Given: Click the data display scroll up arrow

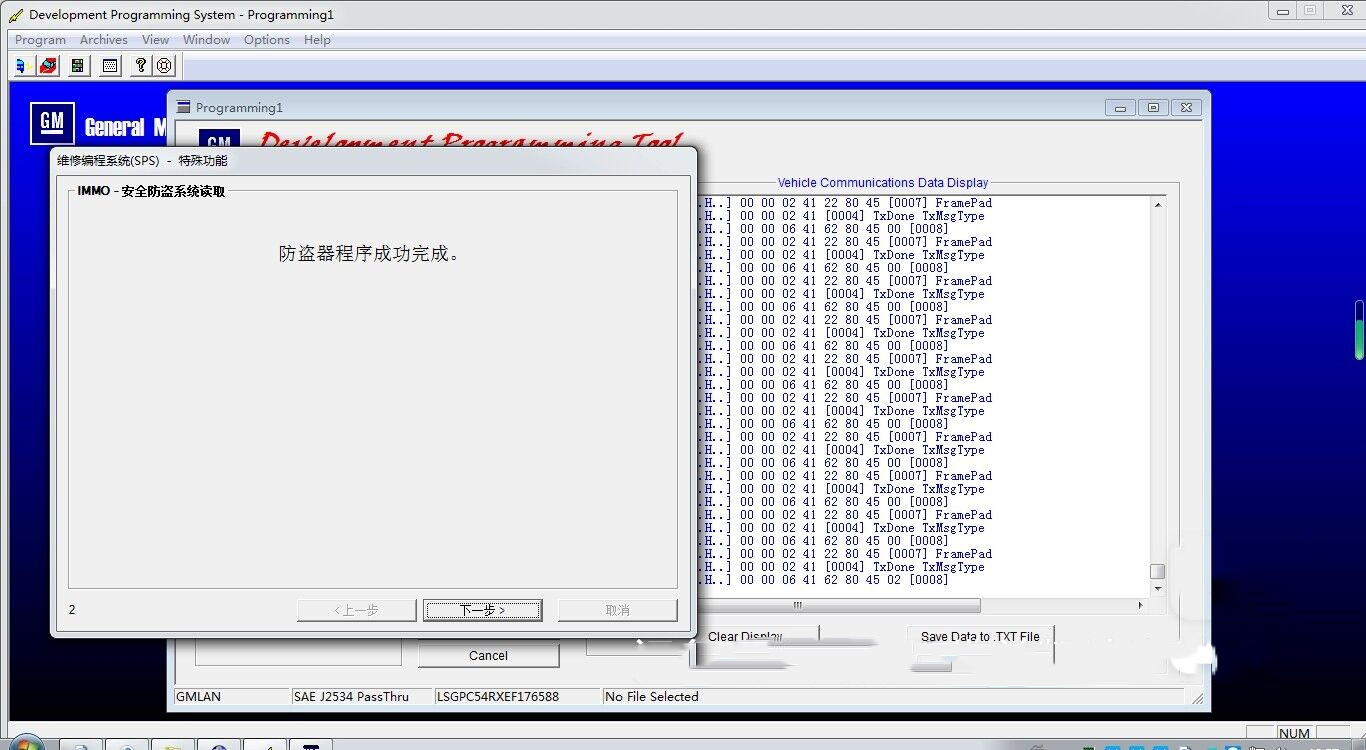Looking at the screenshot, I should pos(1158,205).
